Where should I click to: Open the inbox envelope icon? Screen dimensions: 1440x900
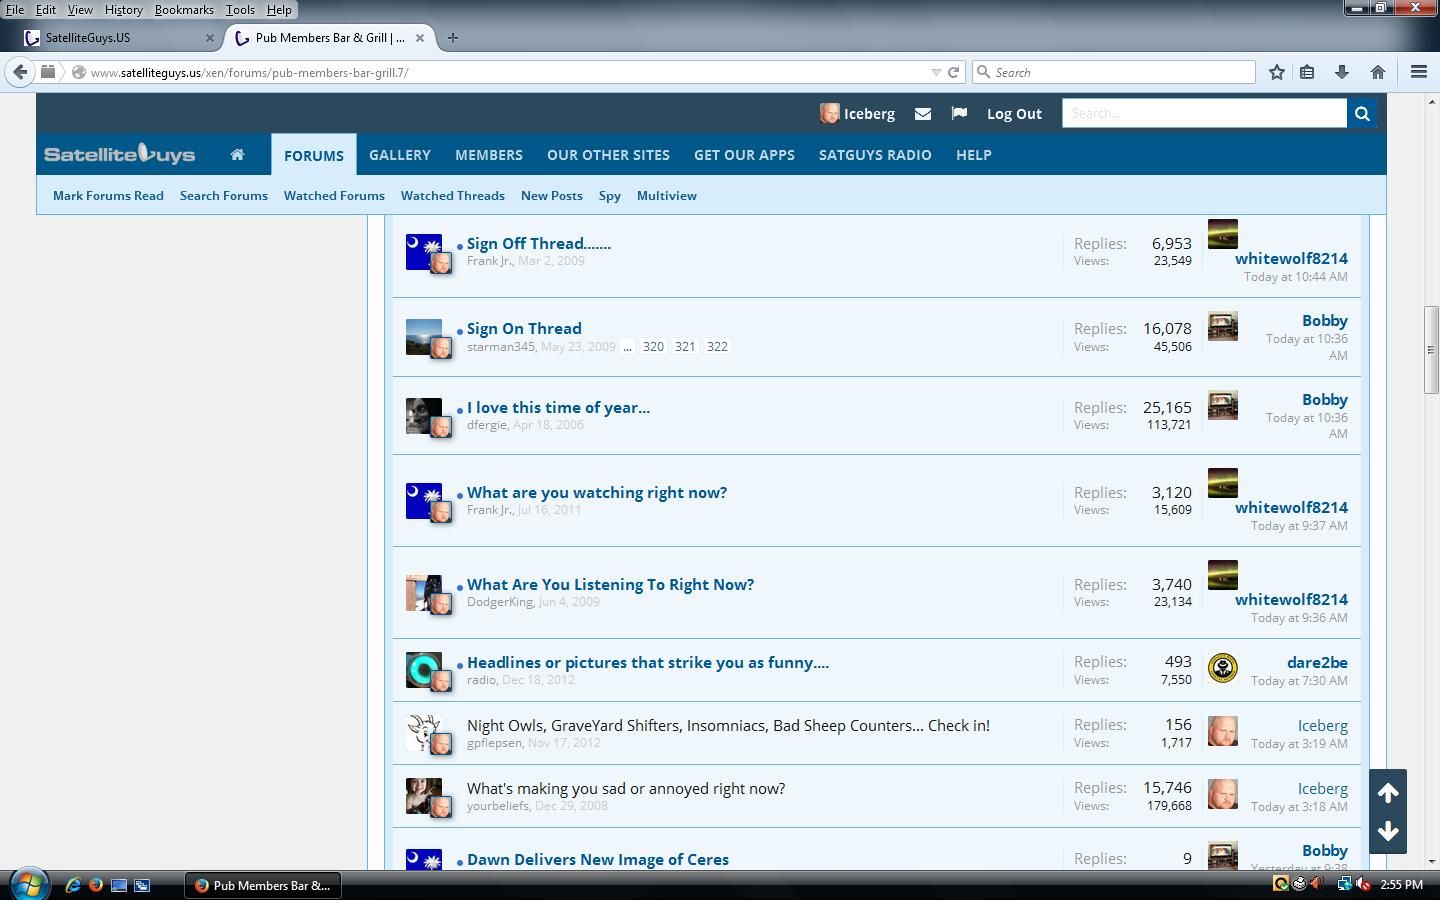[923, 114]
